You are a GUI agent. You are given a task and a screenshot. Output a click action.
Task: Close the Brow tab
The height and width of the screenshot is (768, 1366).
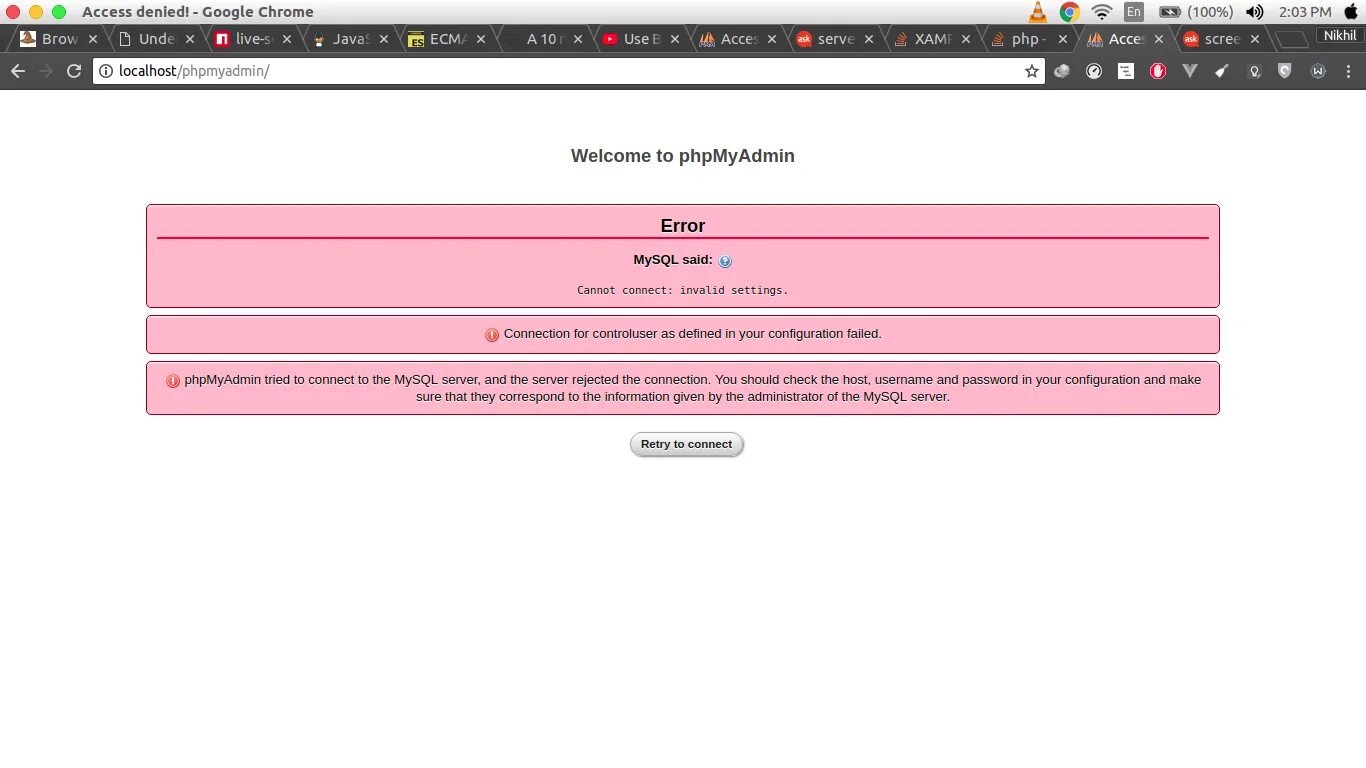click(x=93, y=39)
